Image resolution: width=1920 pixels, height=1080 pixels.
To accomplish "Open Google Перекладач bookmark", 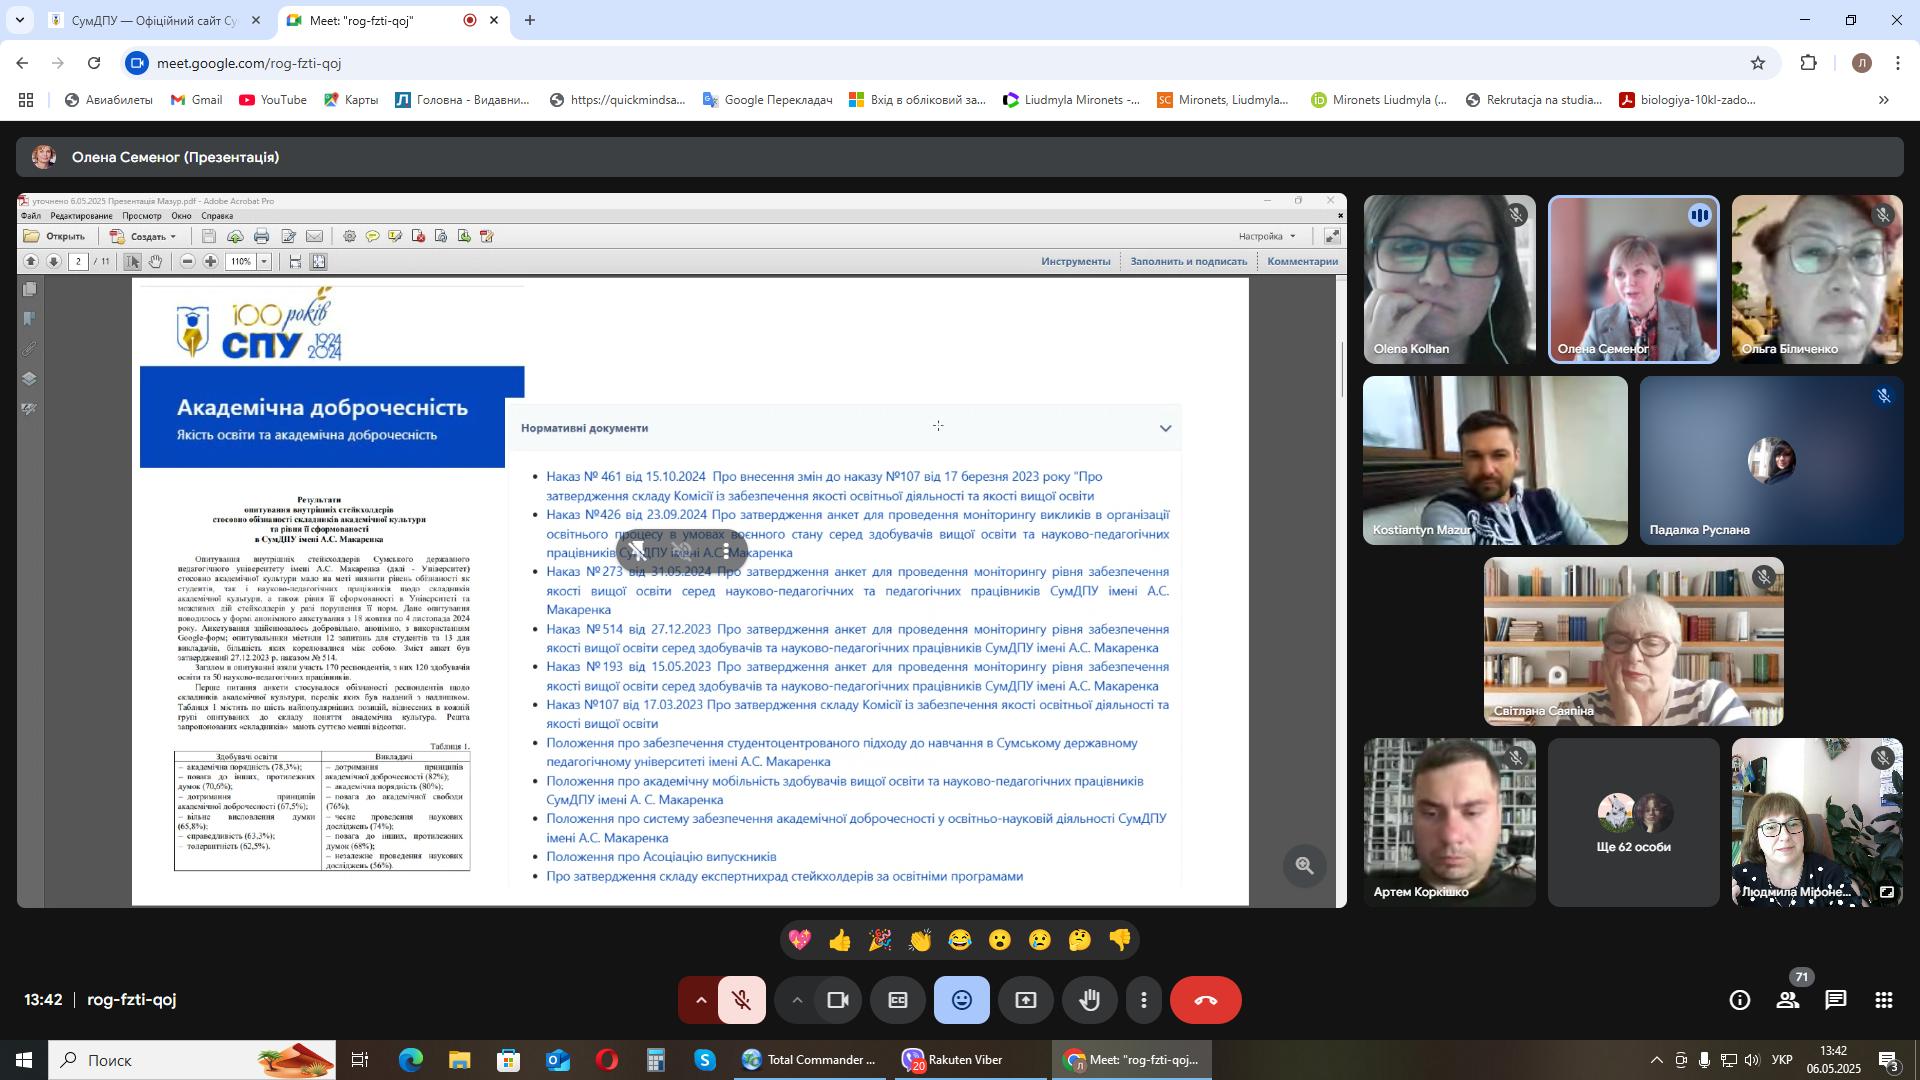I will (767, 100).
